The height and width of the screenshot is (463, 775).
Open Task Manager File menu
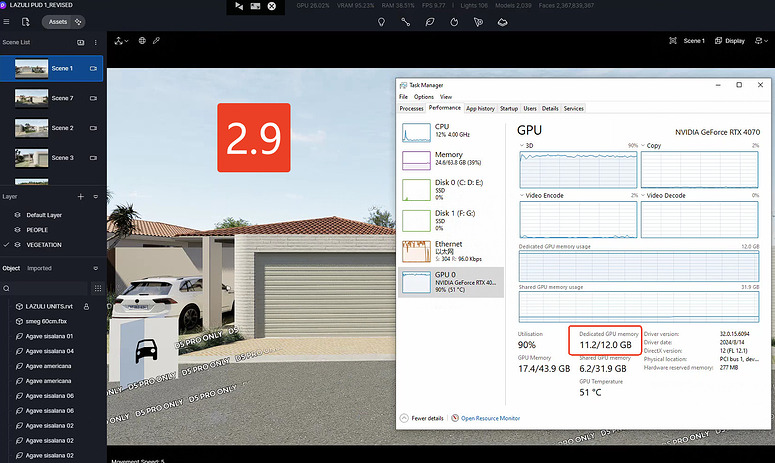pyautogui.click(x=403, y=97)
